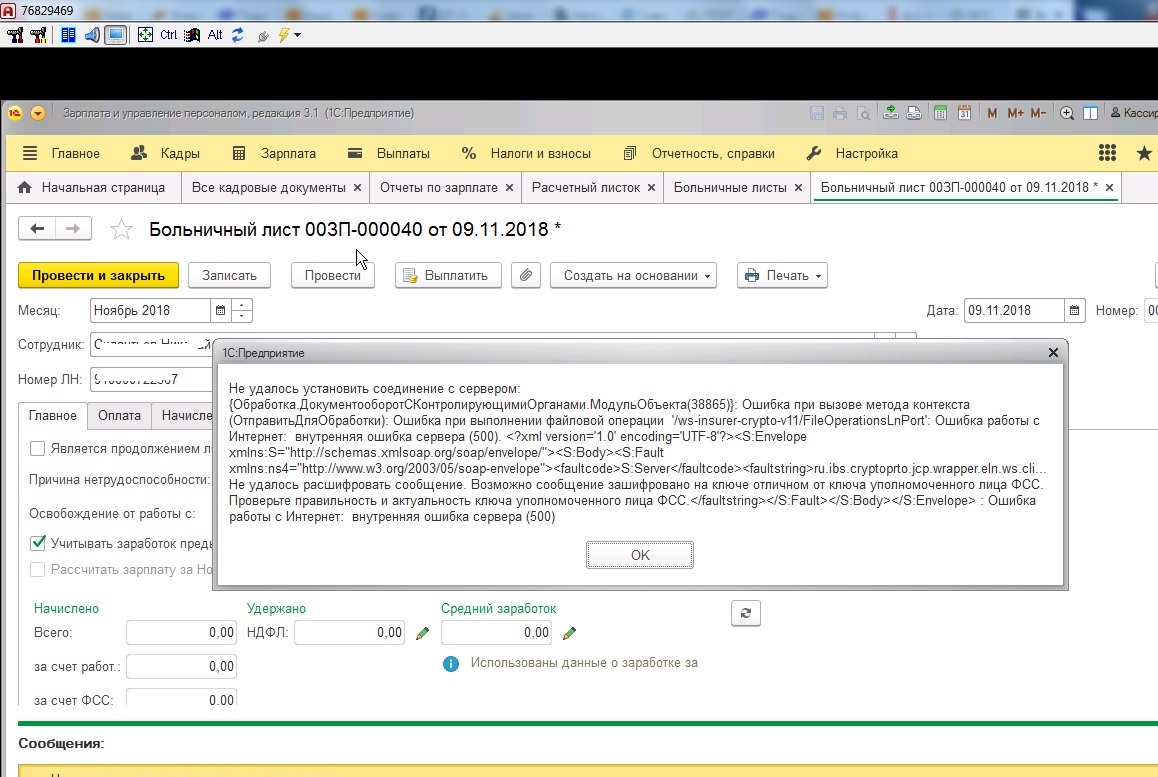Send Windows key via flag icon
Image resolution: width=1158 pixels, height=777 pixels.
pos(192,35)
